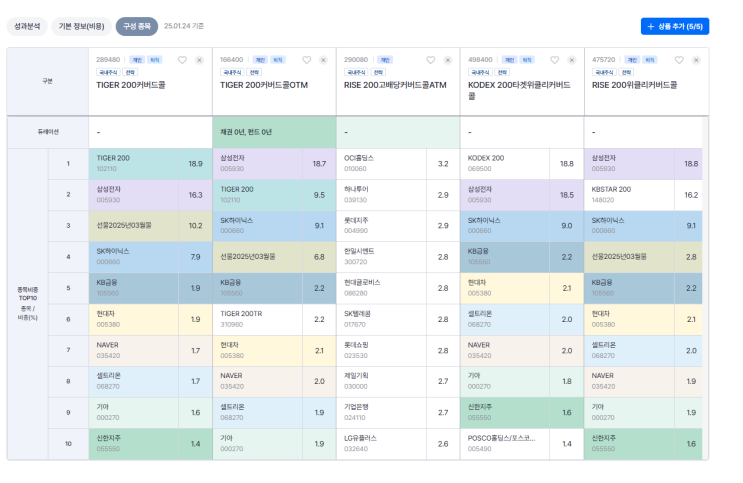Open the 기본 정보(비용) tab
743x483 pixels.
point(80,26)
